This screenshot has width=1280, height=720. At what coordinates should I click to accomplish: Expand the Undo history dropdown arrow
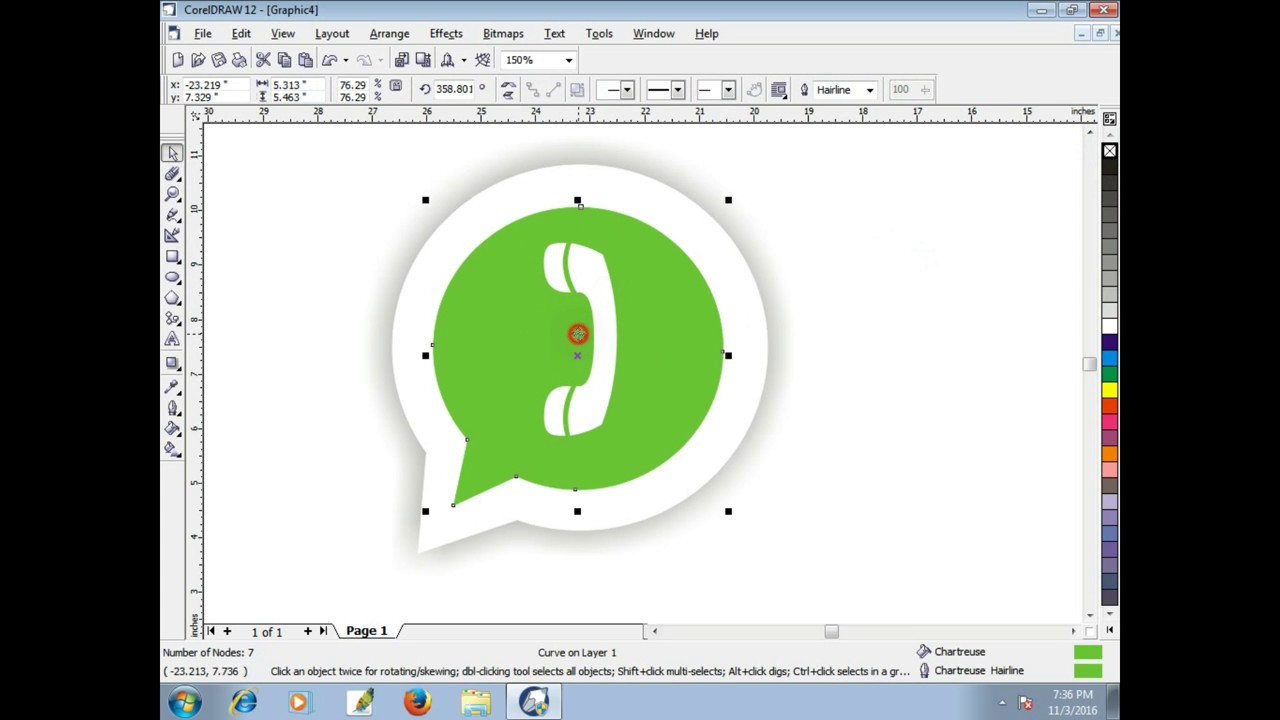point(346,60)
